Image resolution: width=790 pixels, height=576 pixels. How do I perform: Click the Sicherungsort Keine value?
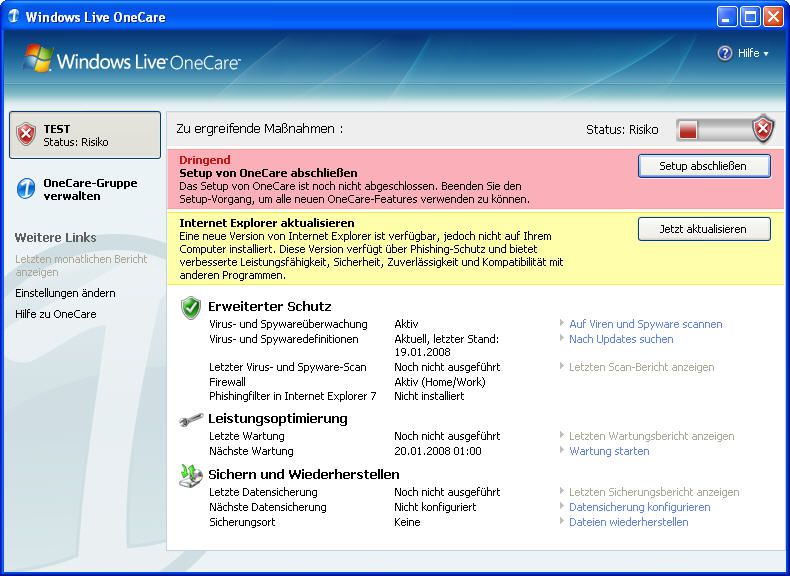pyautogui.click(x=407, y=522)
